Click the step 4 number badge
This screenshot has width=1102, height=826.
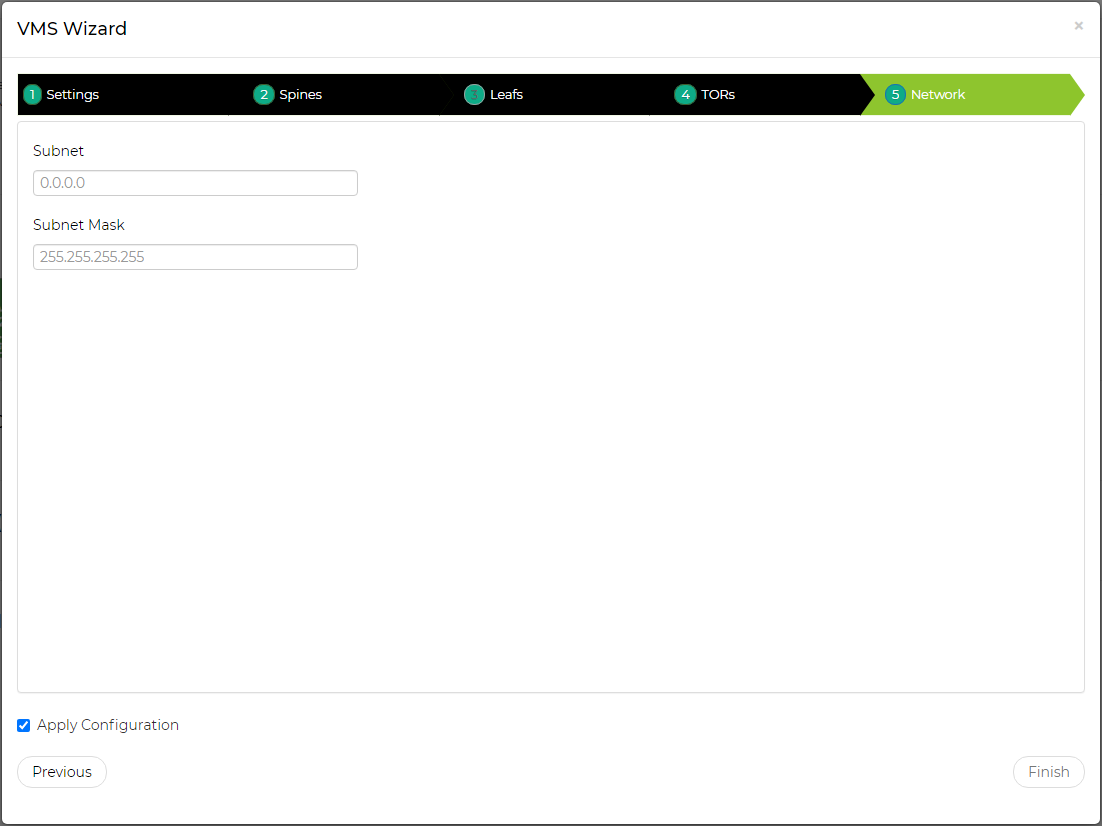tap(685, 95)
